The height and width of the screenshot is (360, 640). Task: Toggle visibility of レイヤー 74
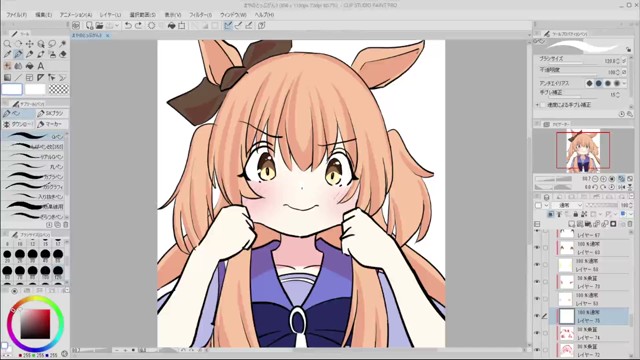coord(537,333)
